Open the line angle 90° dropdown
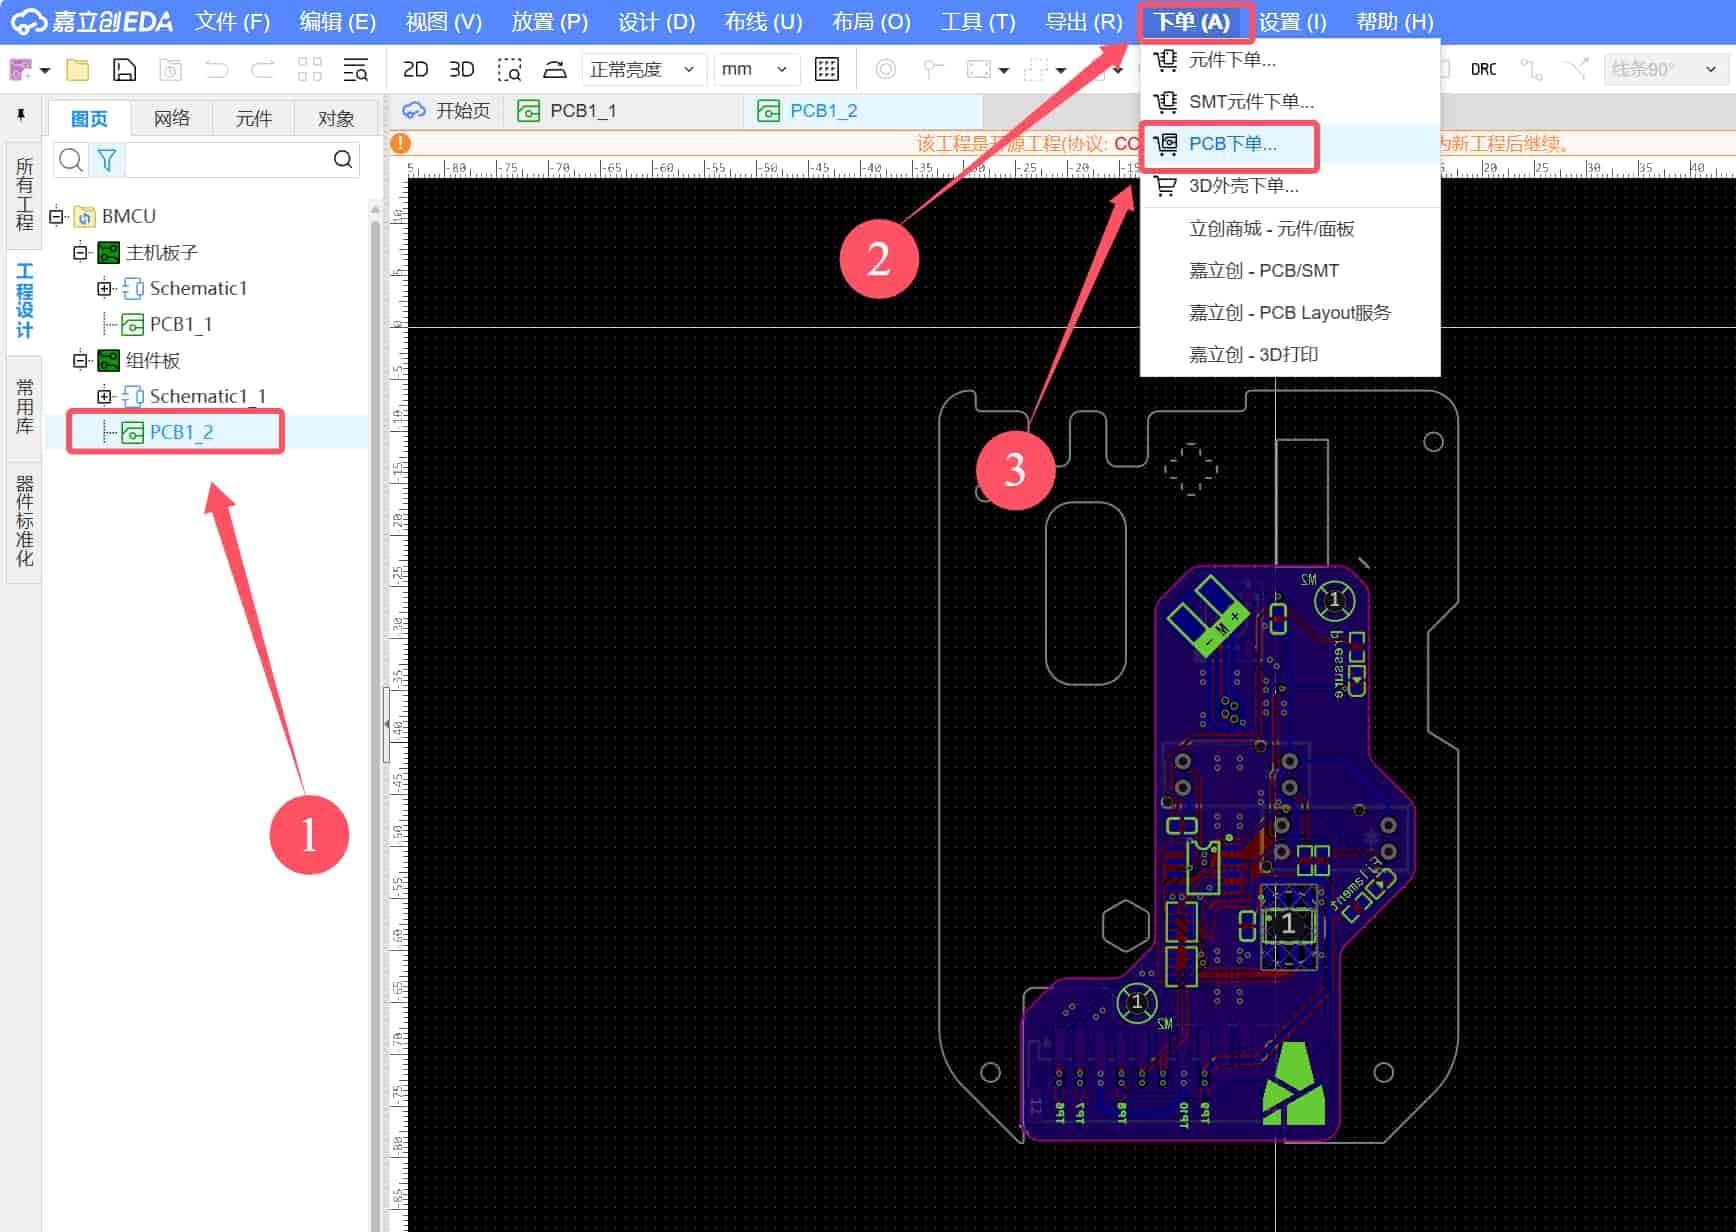Viewport: 1736px width, 1232px height. (x=1665, y=70)
